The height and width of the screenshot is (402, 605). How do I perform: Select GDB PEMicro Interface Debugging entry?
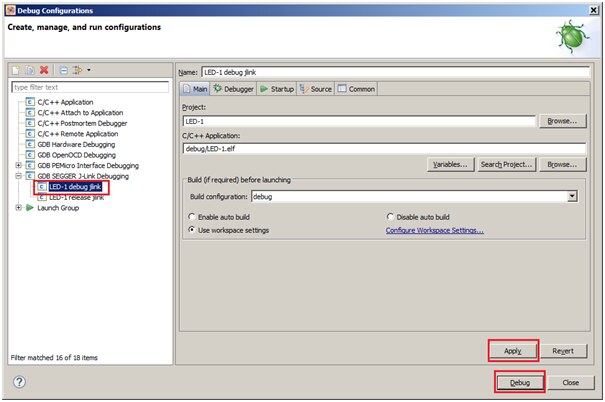click(x=88, y=166)
